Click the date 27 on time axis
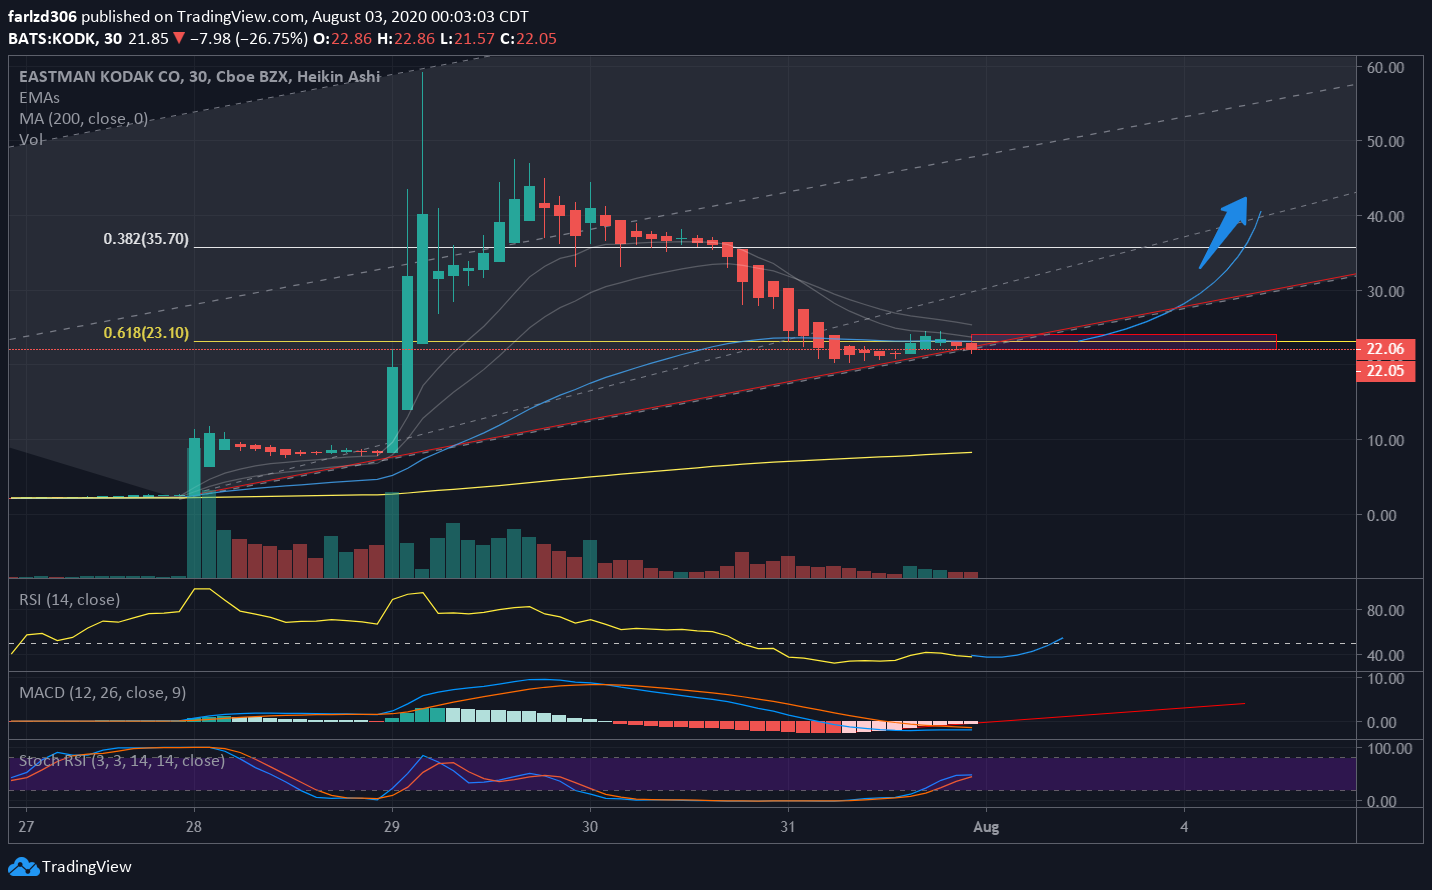The image size is (1432, 890). tap(26, 826)
